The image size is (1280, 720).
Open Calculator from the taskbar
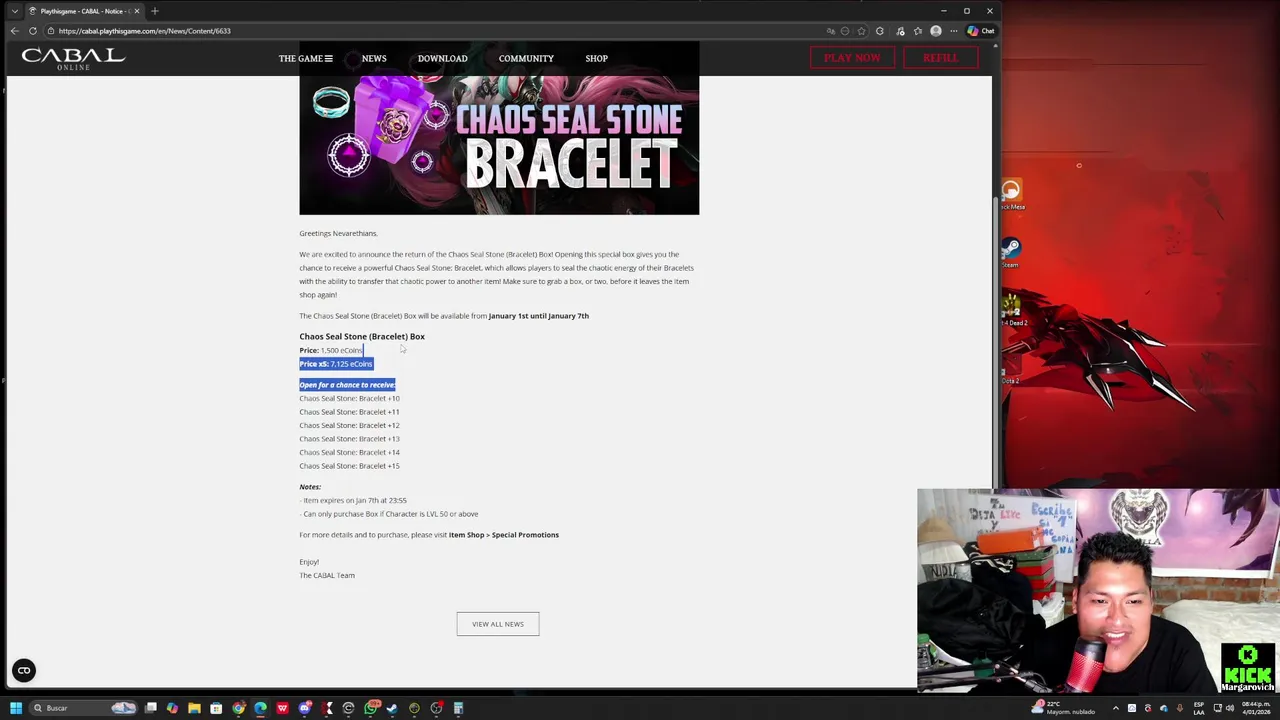point(458,708)
